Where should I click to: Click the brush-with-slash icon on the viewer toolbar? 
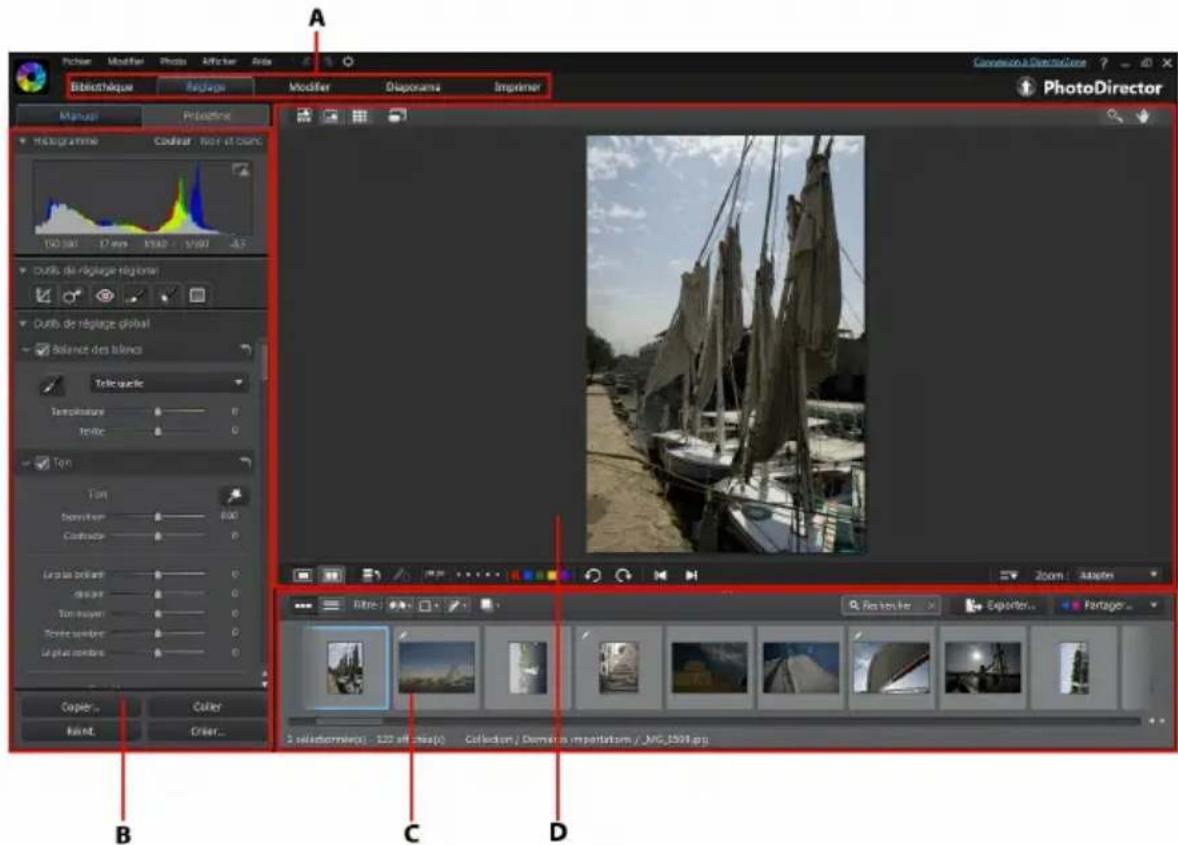click(402, 575)
